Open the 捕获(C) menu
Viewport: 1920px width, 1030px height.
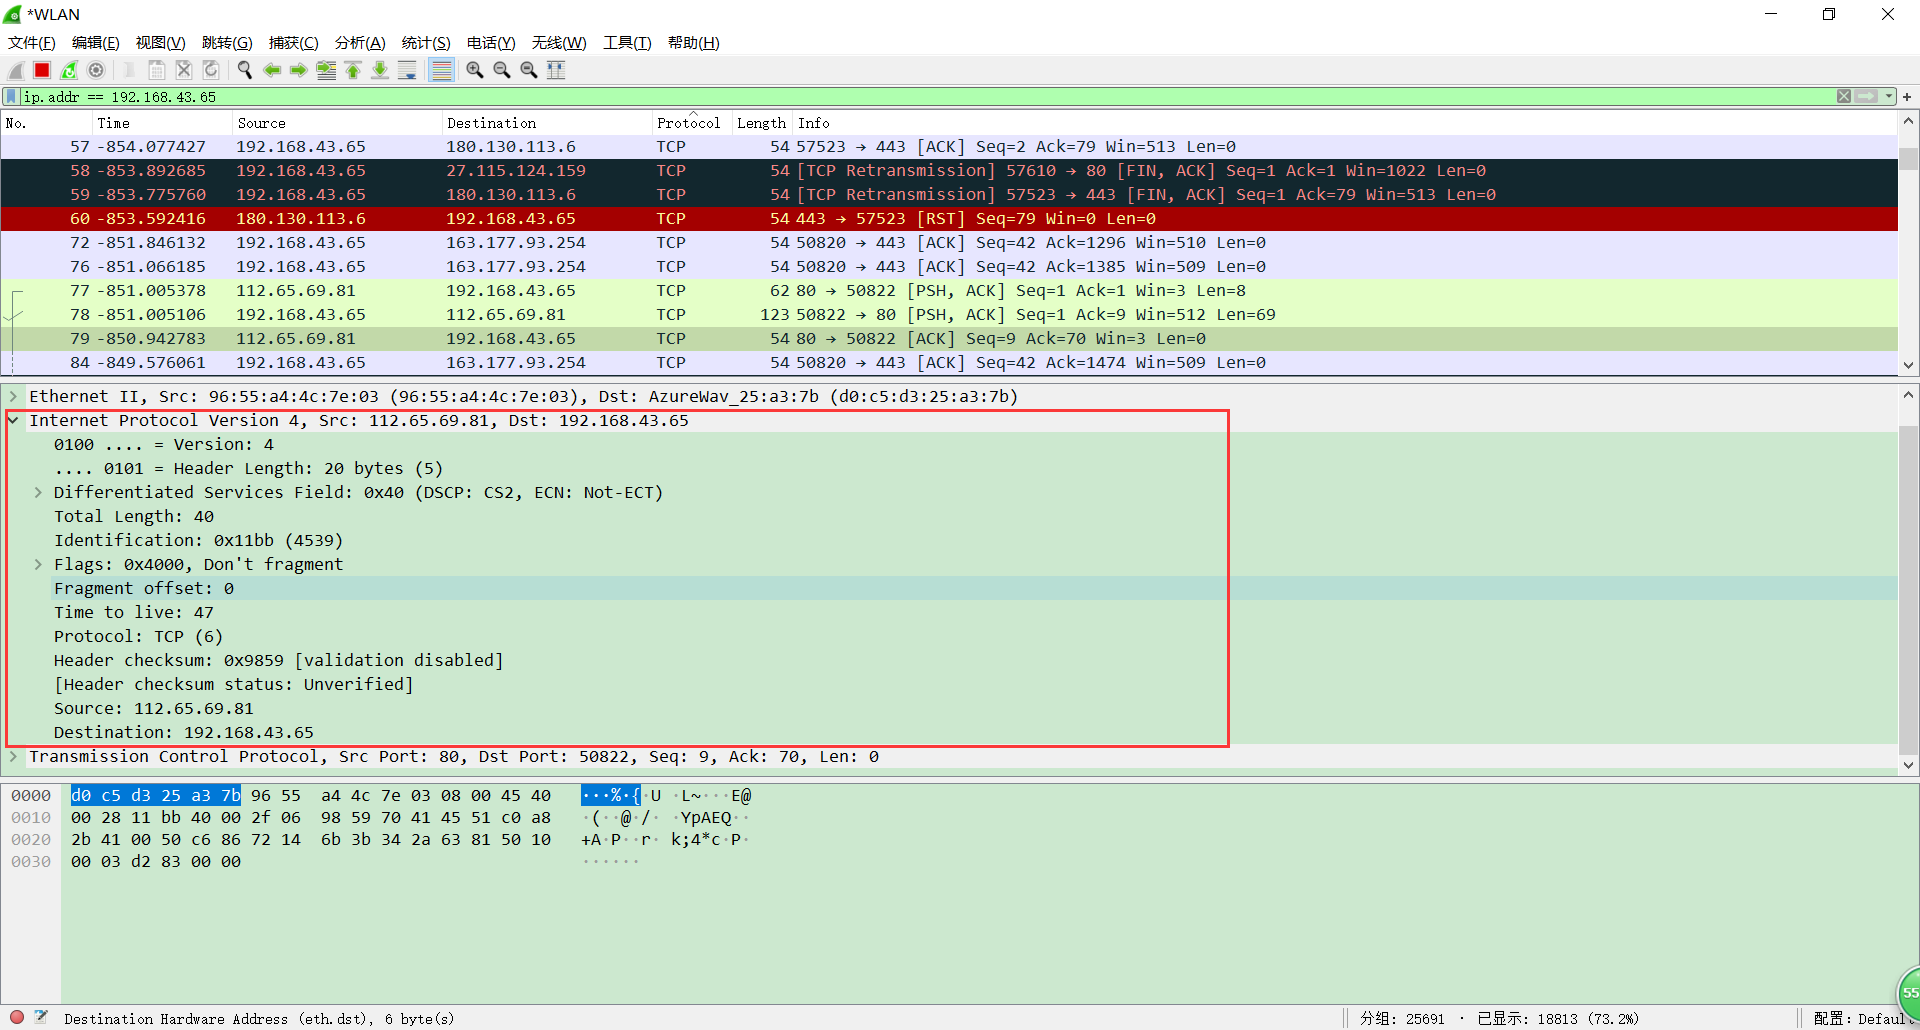tap(294, 43)
